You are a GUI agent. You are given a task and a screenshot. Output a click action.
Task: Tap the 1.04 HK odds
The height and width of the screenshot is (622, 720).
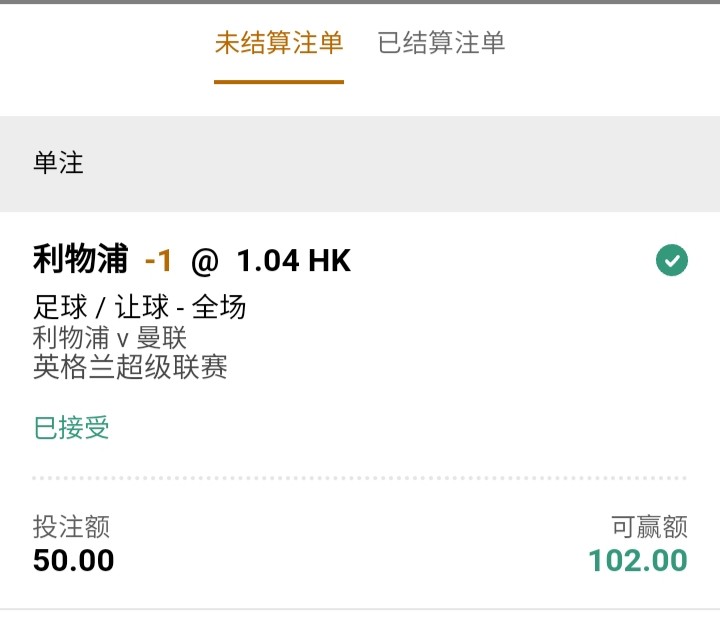[293, 262]
